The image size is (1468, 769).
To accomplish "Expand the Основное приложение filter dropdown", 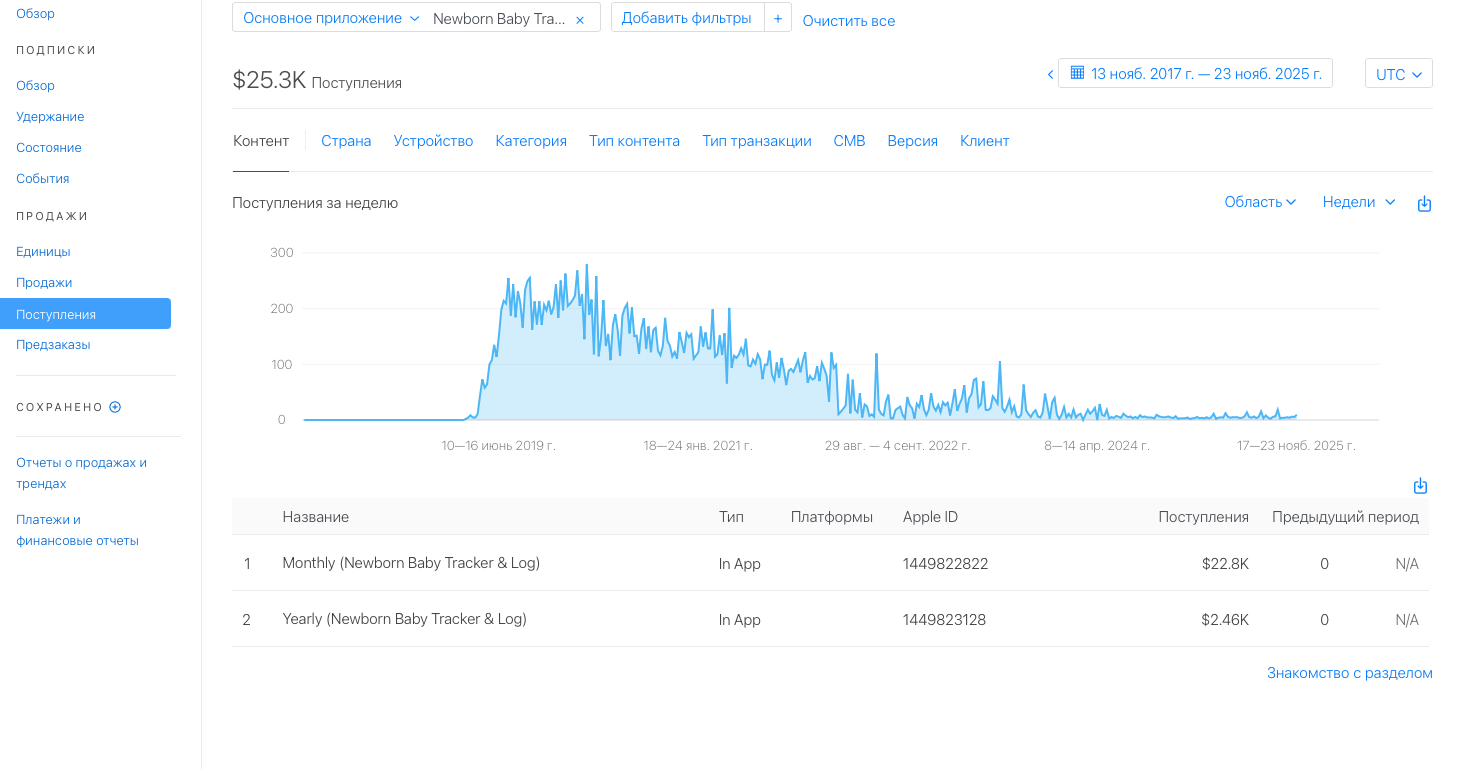I will coord(331,18).
